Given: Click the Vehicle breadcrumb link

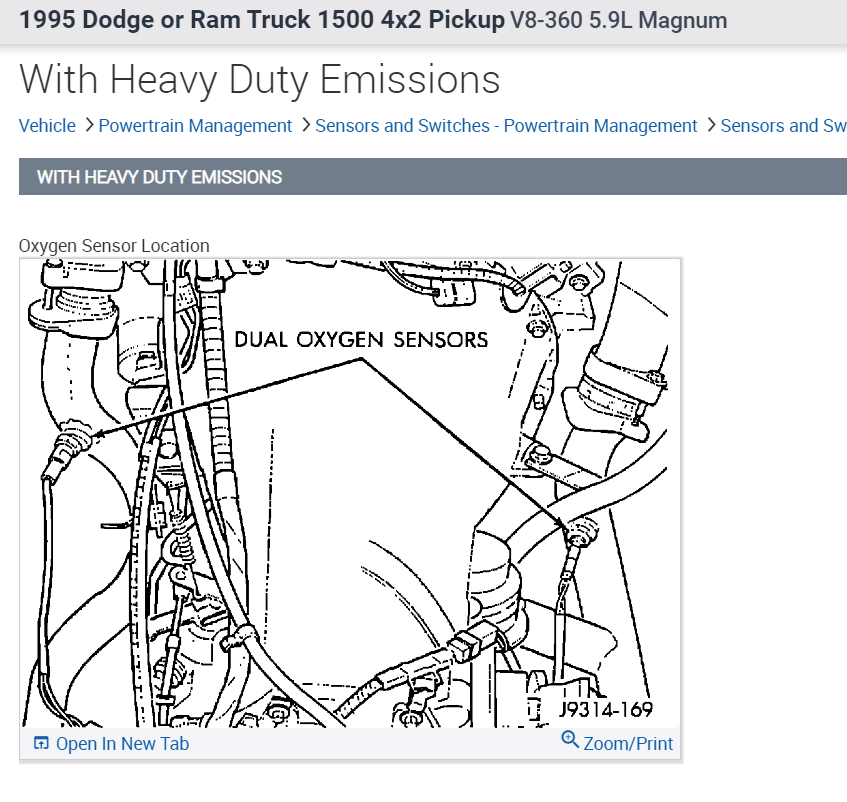Looking at the screenshot, I should [47, 125].
